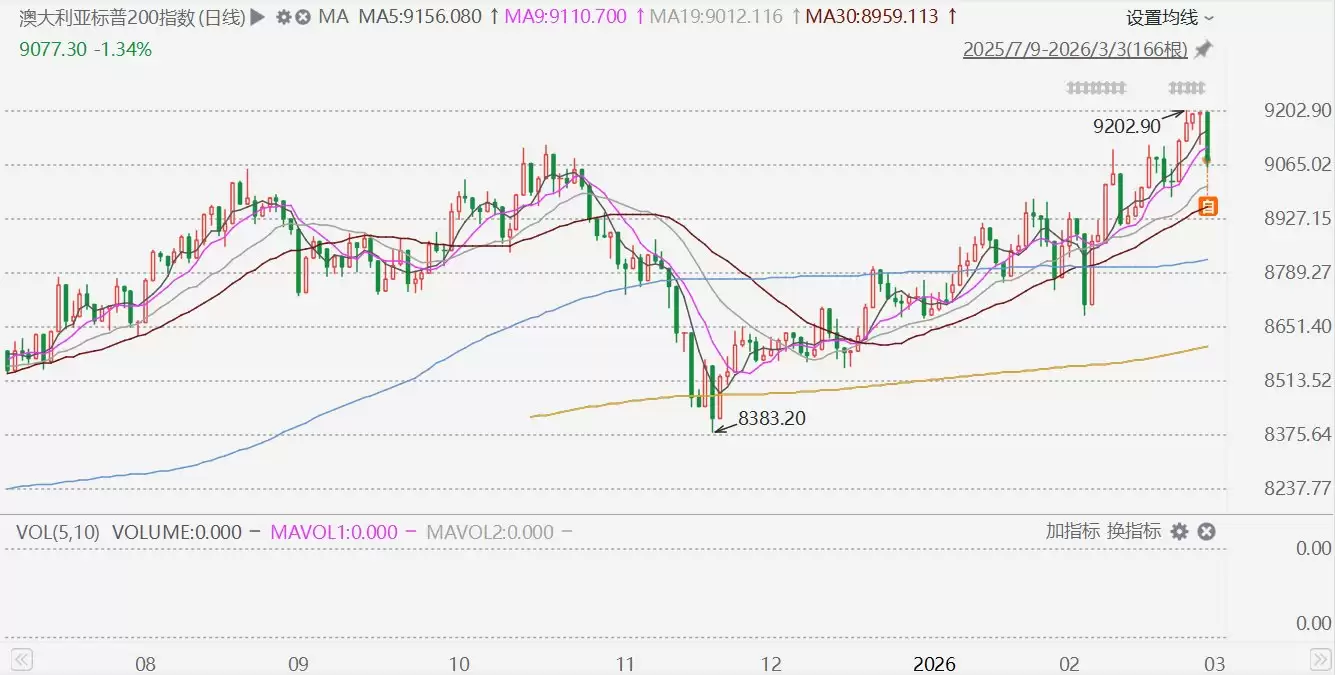Click 换指标 to change indicator
The image size is (1335, 675).
pyautogui.click(x=1134, y=532)
